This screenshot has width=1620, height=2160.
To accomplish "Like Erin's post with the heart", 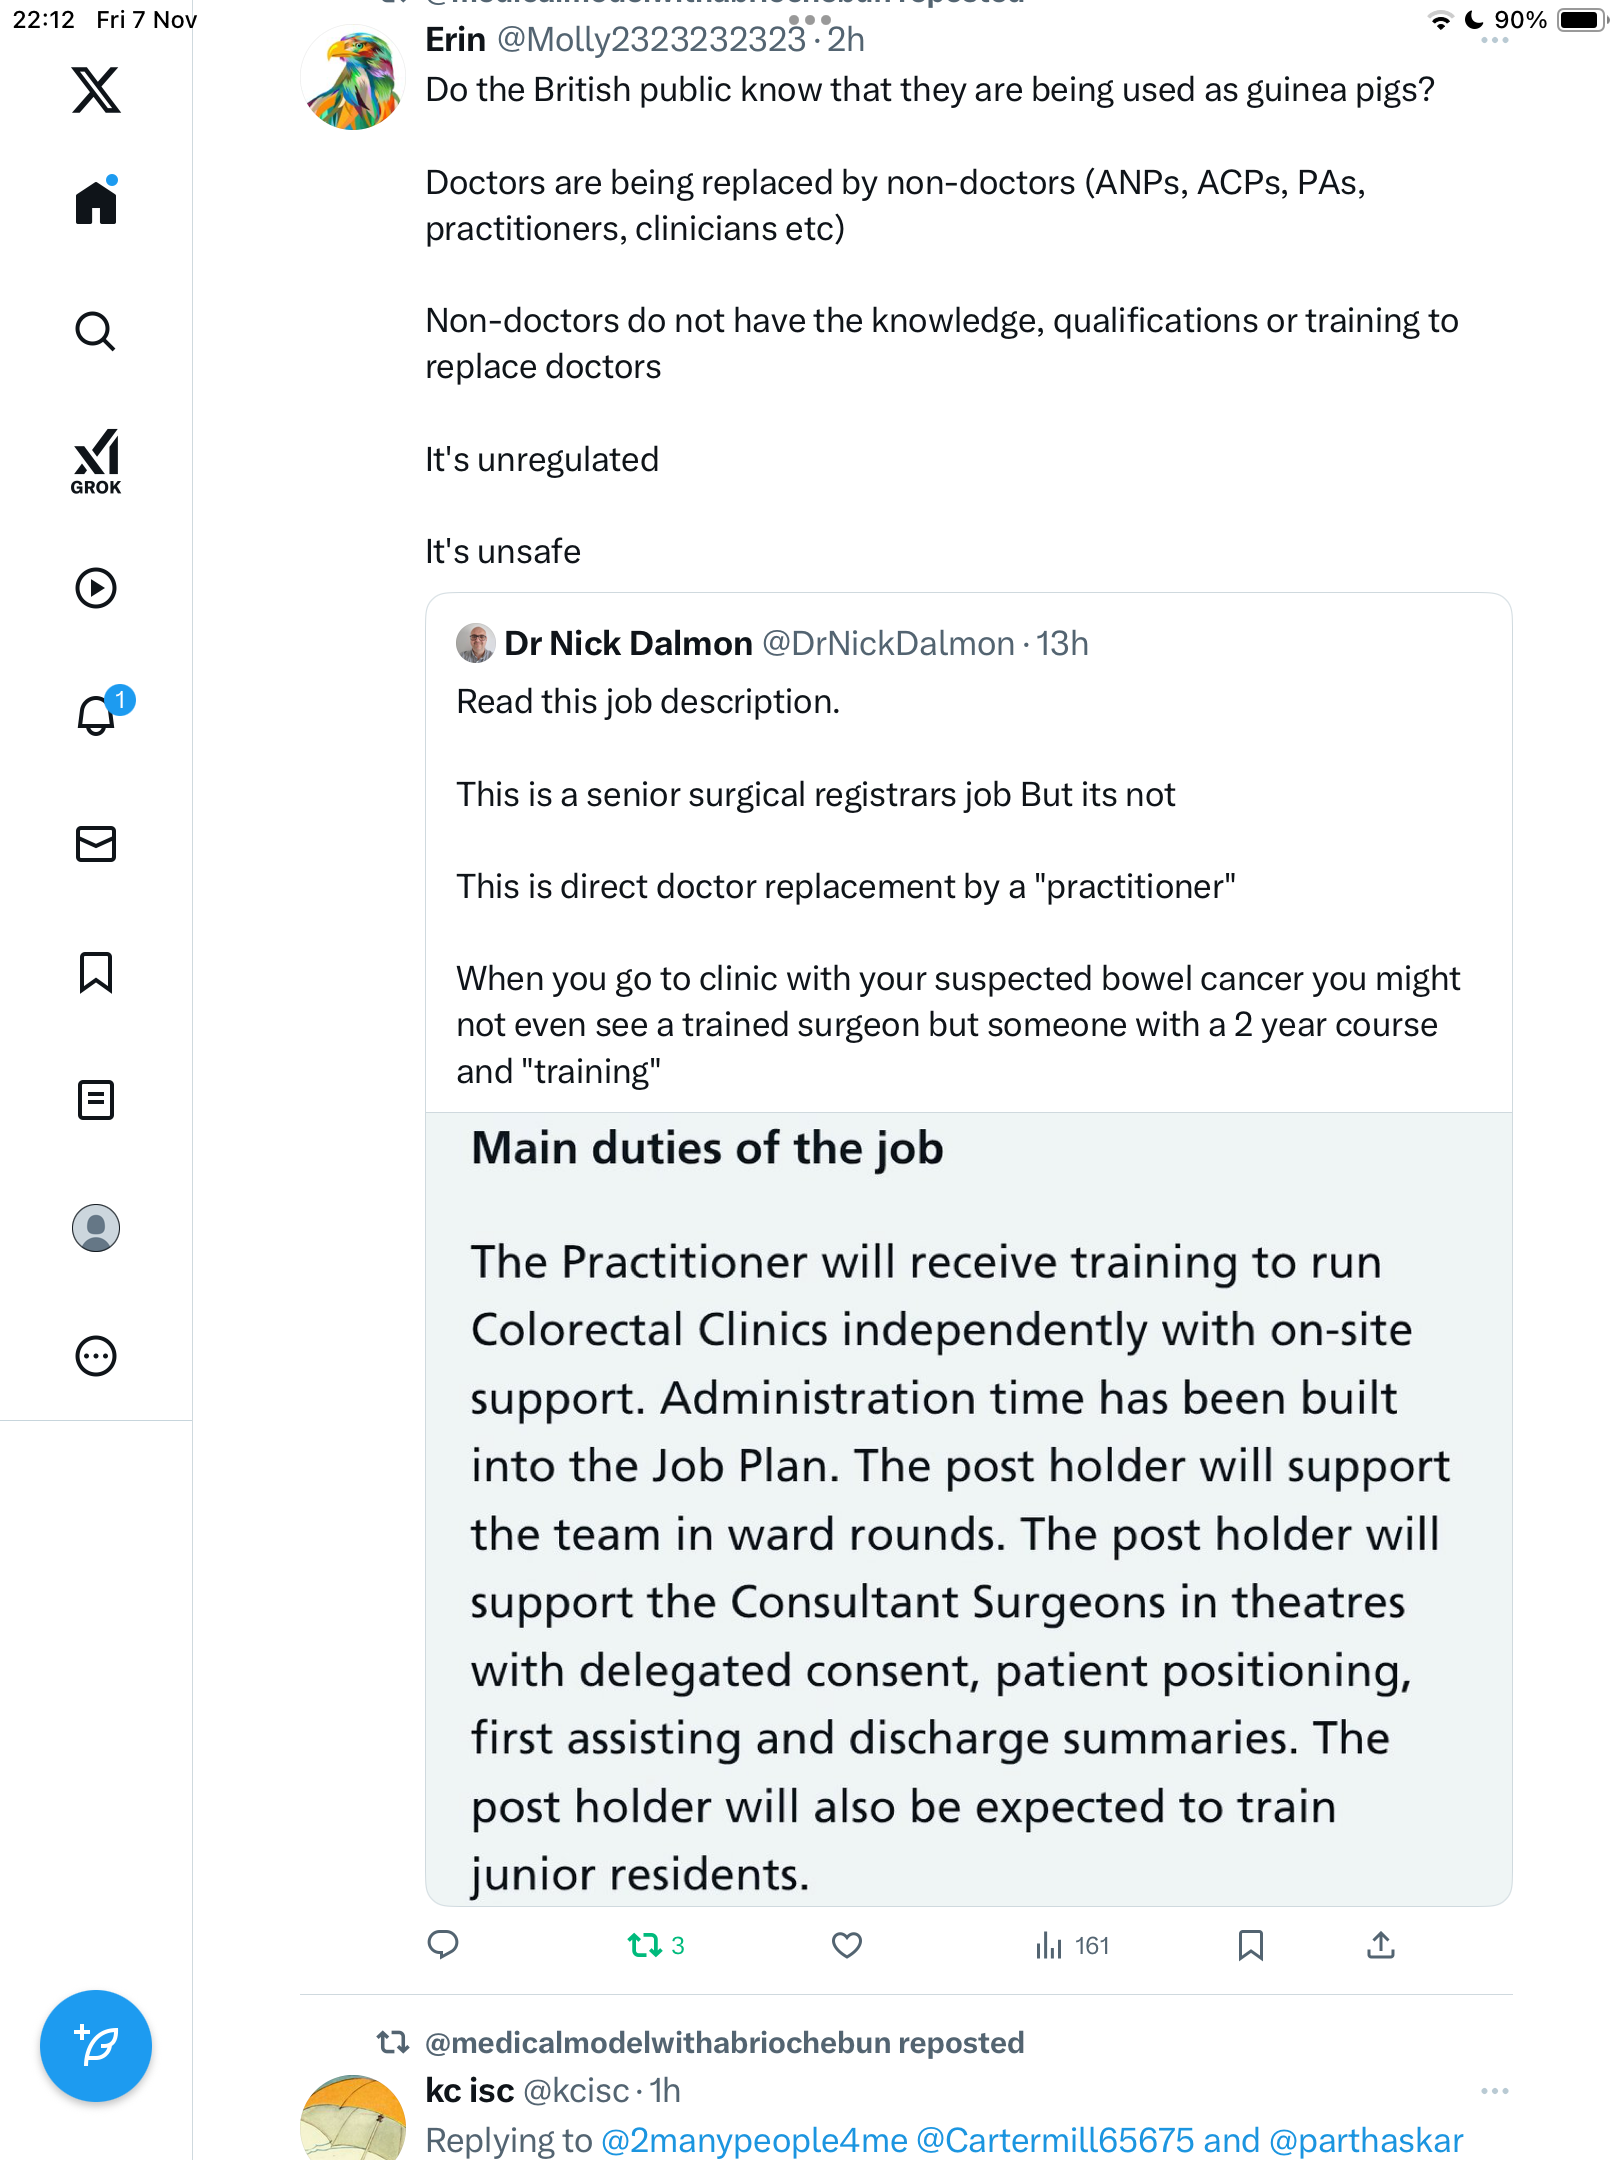I will click(x=847, y=1945).
